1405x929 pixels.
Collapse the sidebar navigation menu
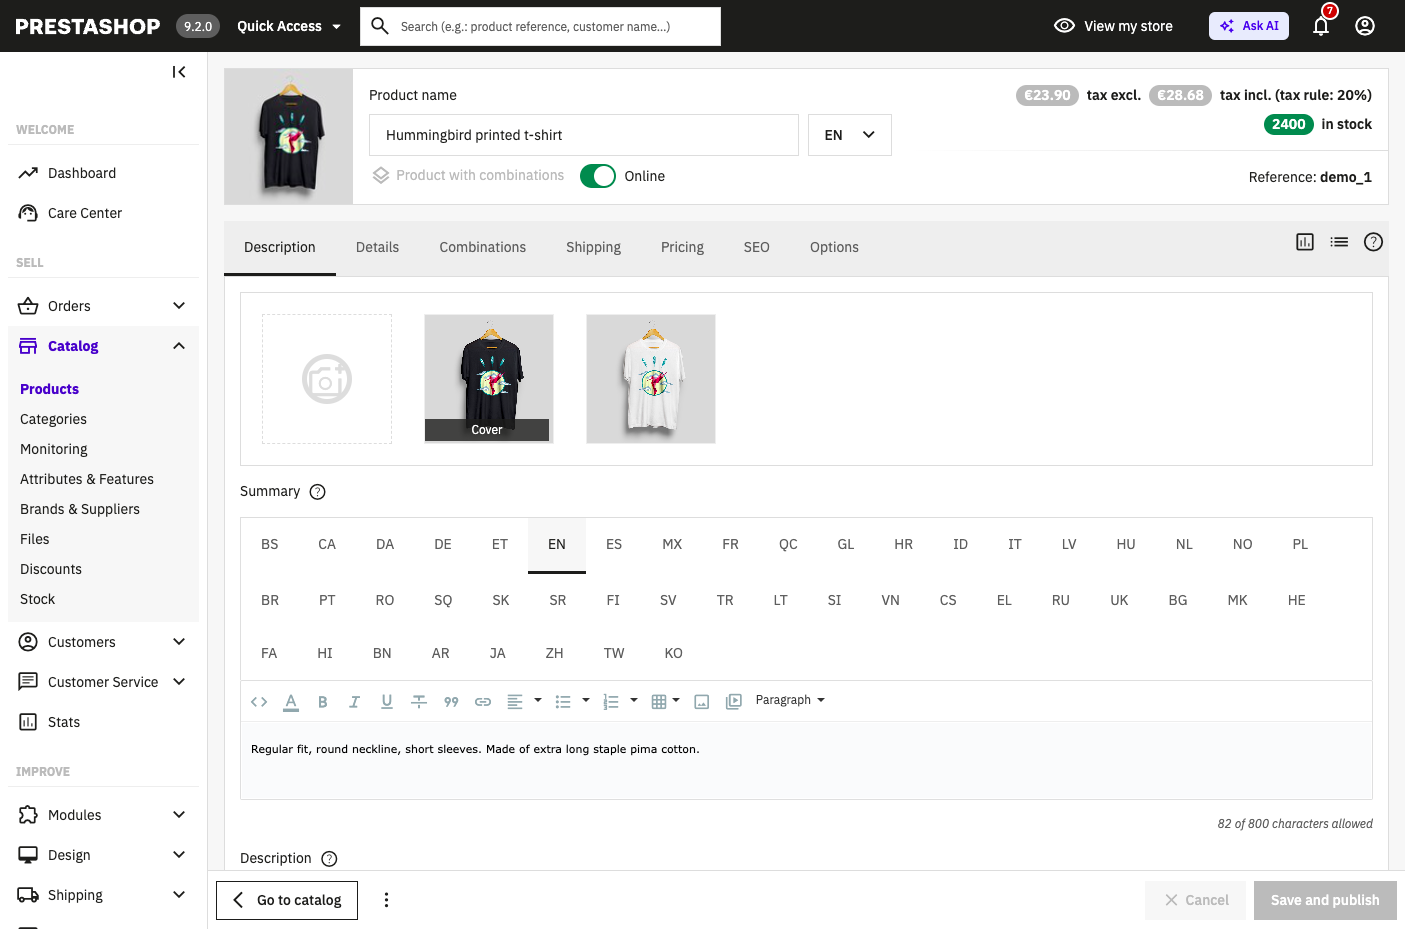179,72
